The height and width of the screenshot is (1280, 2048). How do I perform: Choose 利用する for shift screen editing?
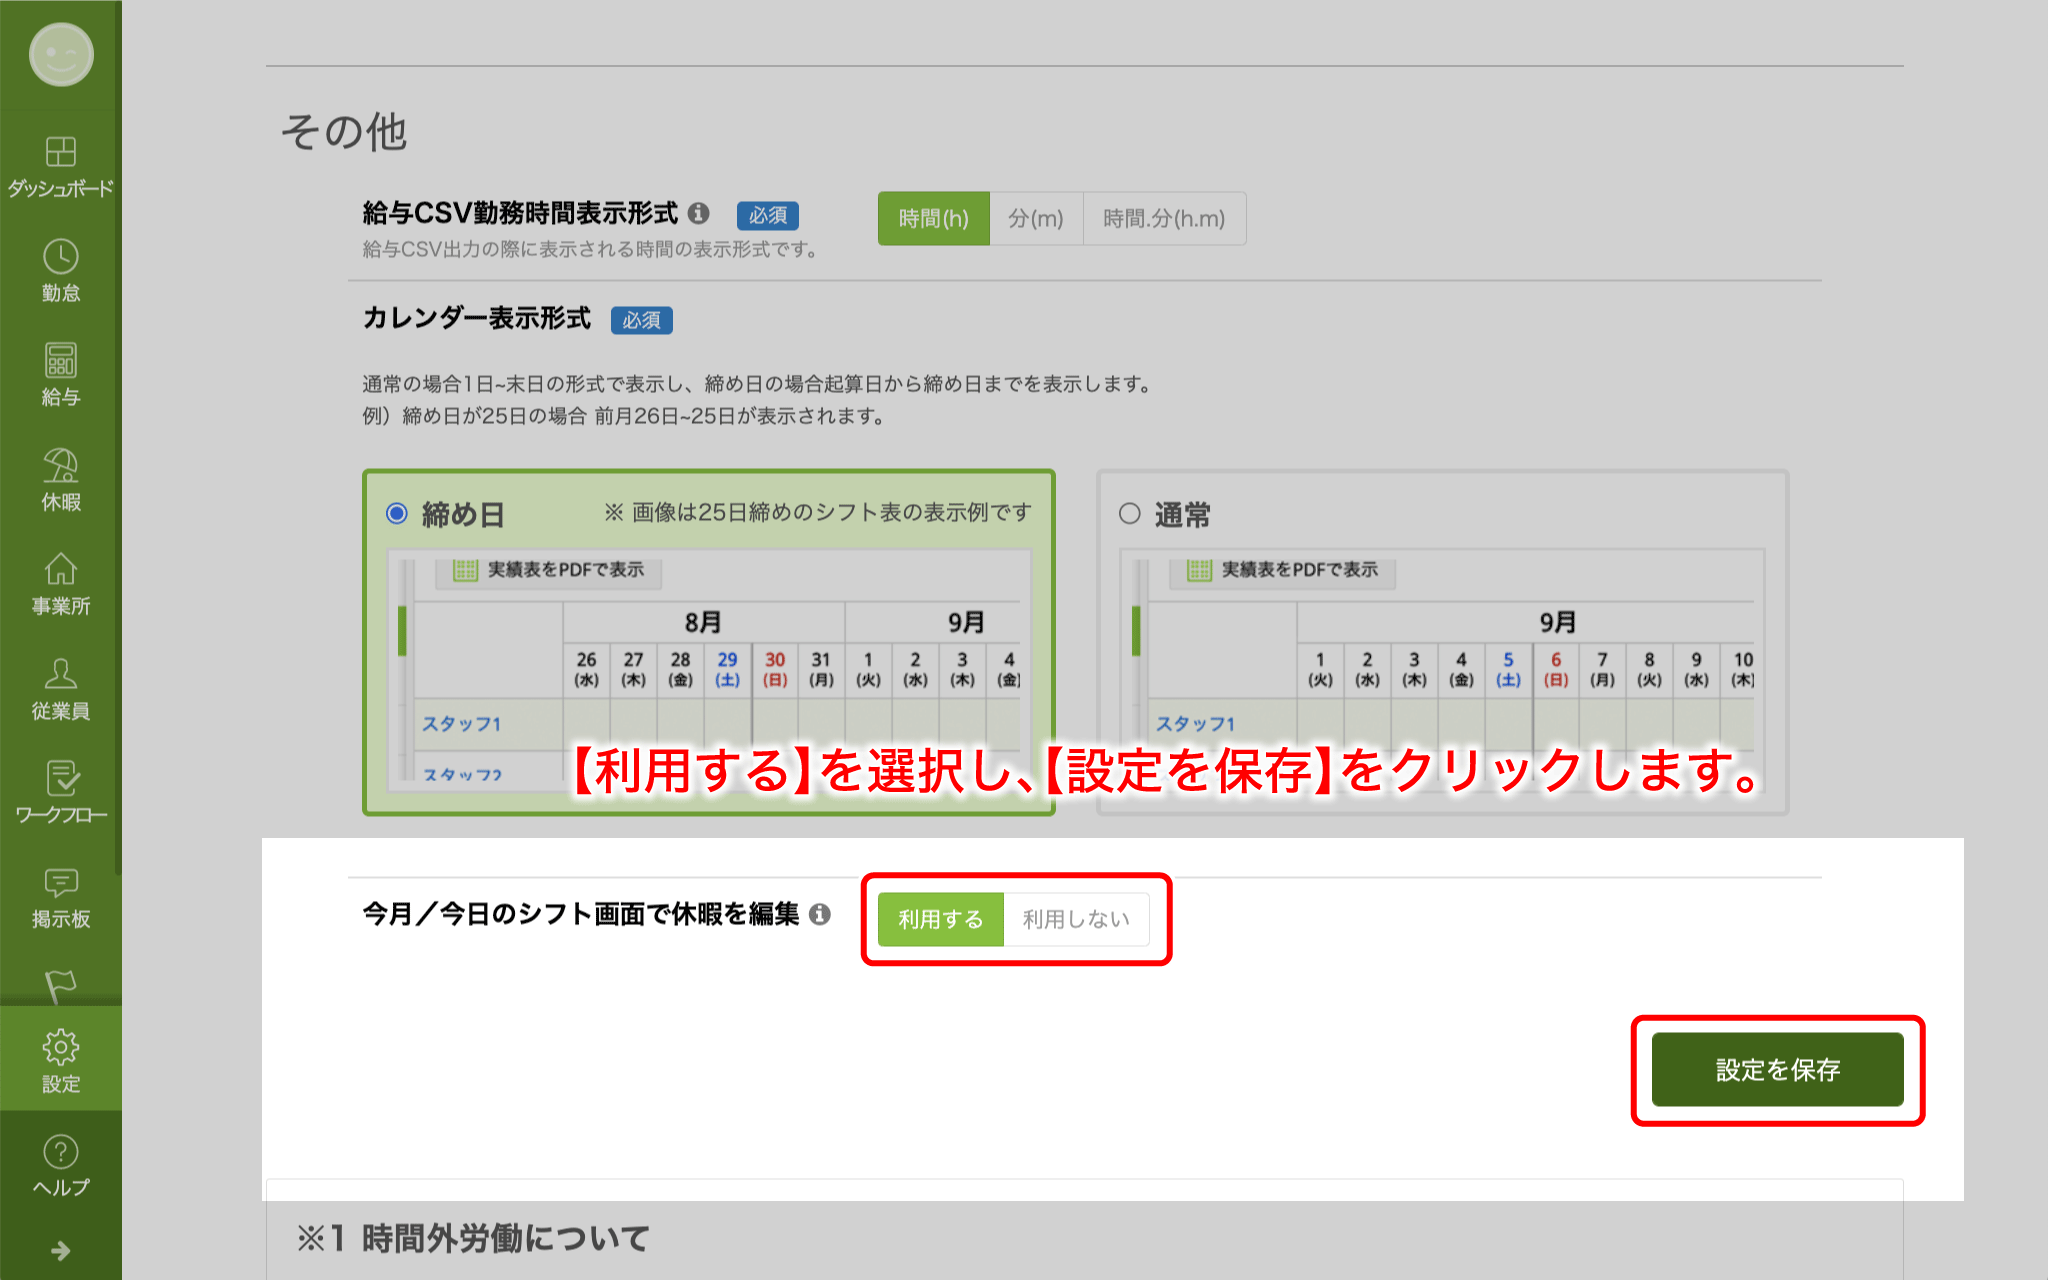[941, 919]
